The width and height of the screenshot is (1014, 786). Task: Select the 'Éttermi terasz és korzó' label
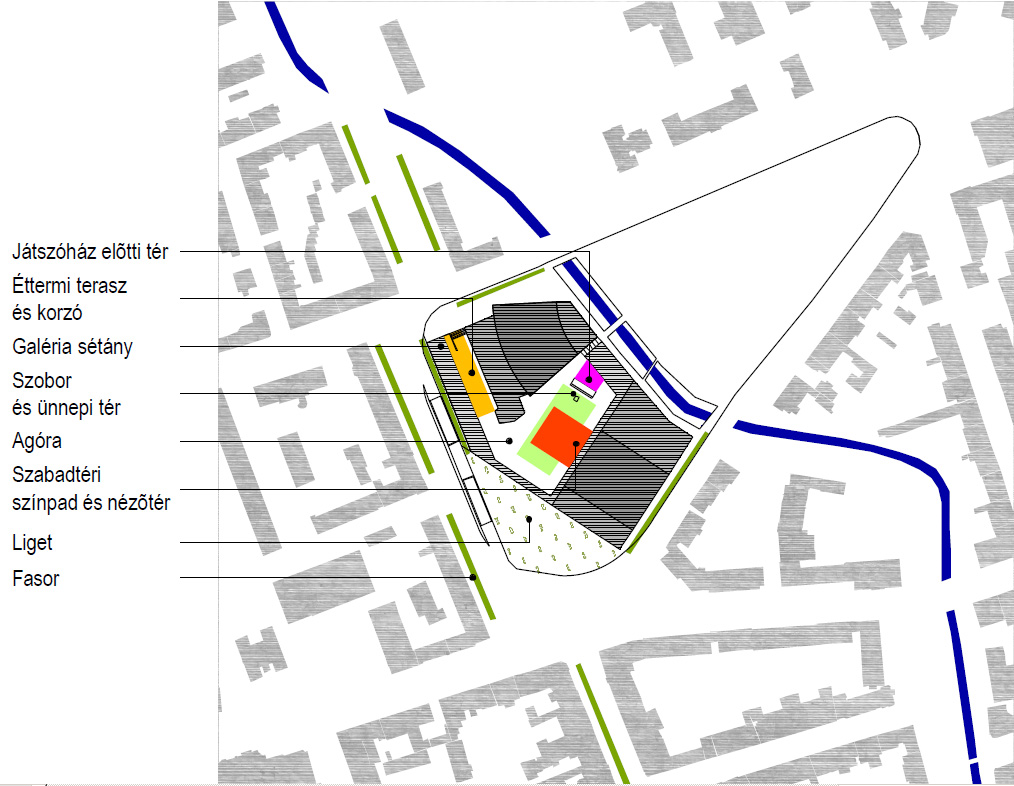[x=69, y=299]
